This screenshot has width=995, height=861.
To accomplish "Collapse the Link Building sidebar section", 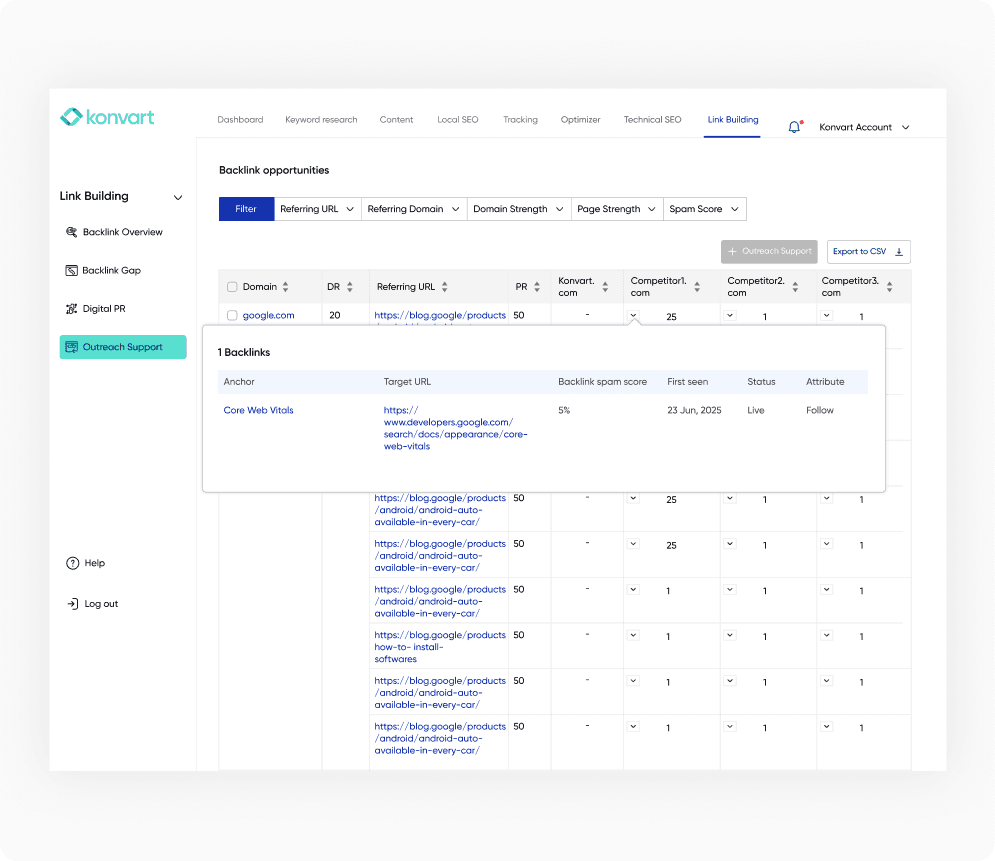I will (x=178, y=197).
